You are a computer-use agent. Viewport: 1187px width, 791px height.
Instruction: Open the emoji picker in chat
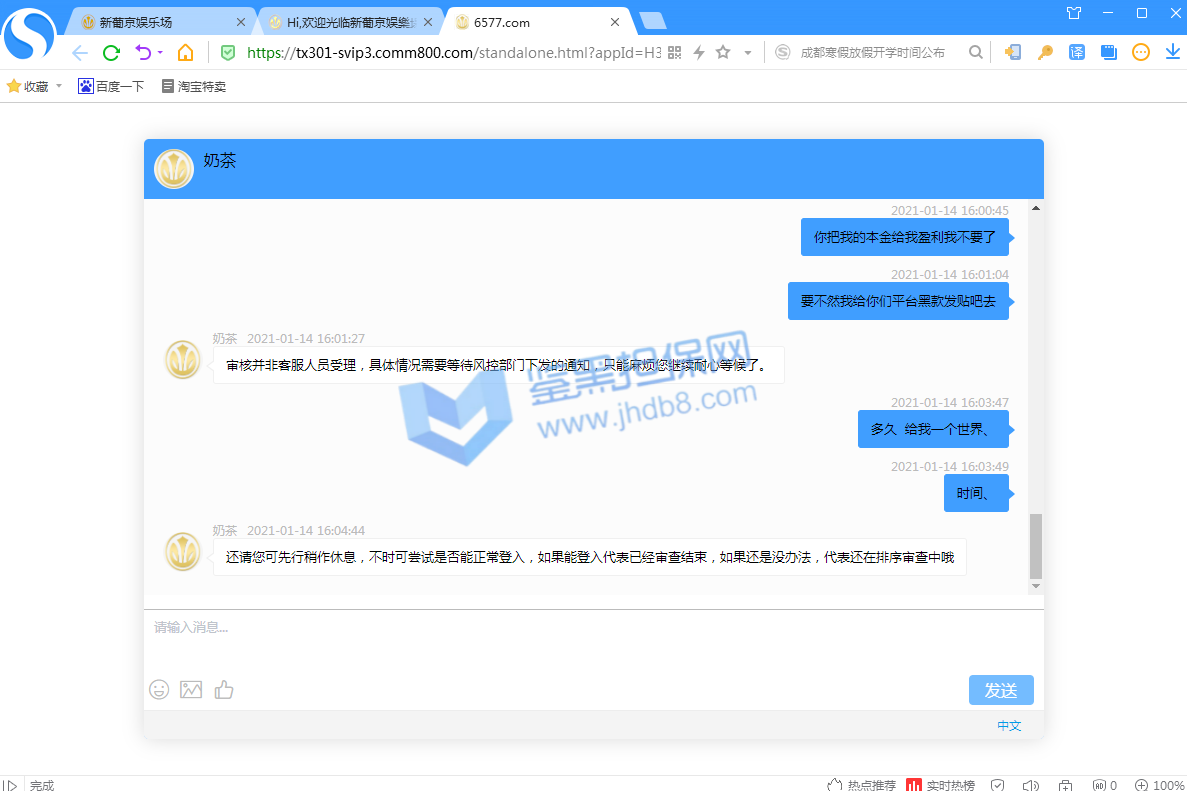click(x=159, y=689)
